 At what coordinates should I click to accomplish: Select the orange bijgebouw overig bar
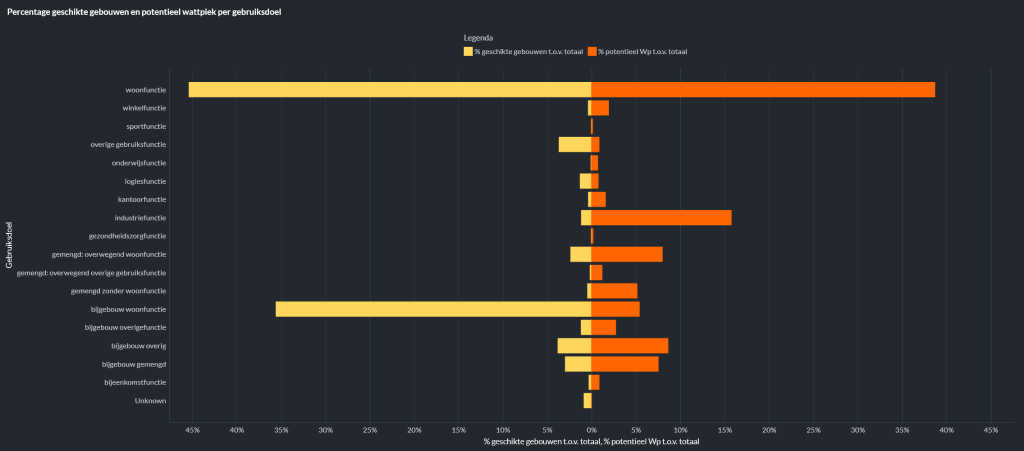click(629, 346)
